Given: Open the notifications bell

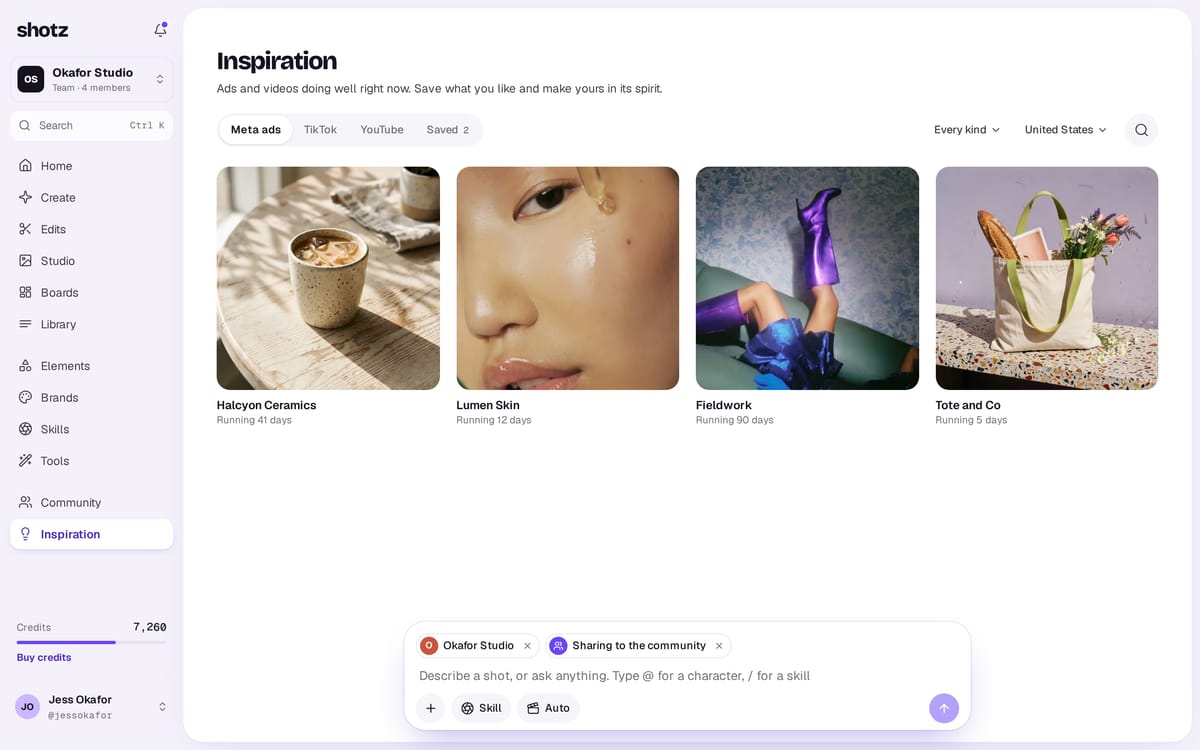Looking at the screenshot, I should pos(160,30).
